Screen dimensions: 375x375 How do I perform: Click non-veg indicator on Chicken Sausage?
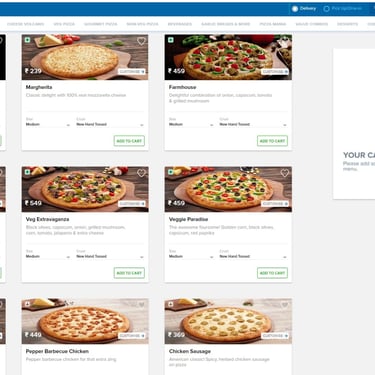pos(171,304)
